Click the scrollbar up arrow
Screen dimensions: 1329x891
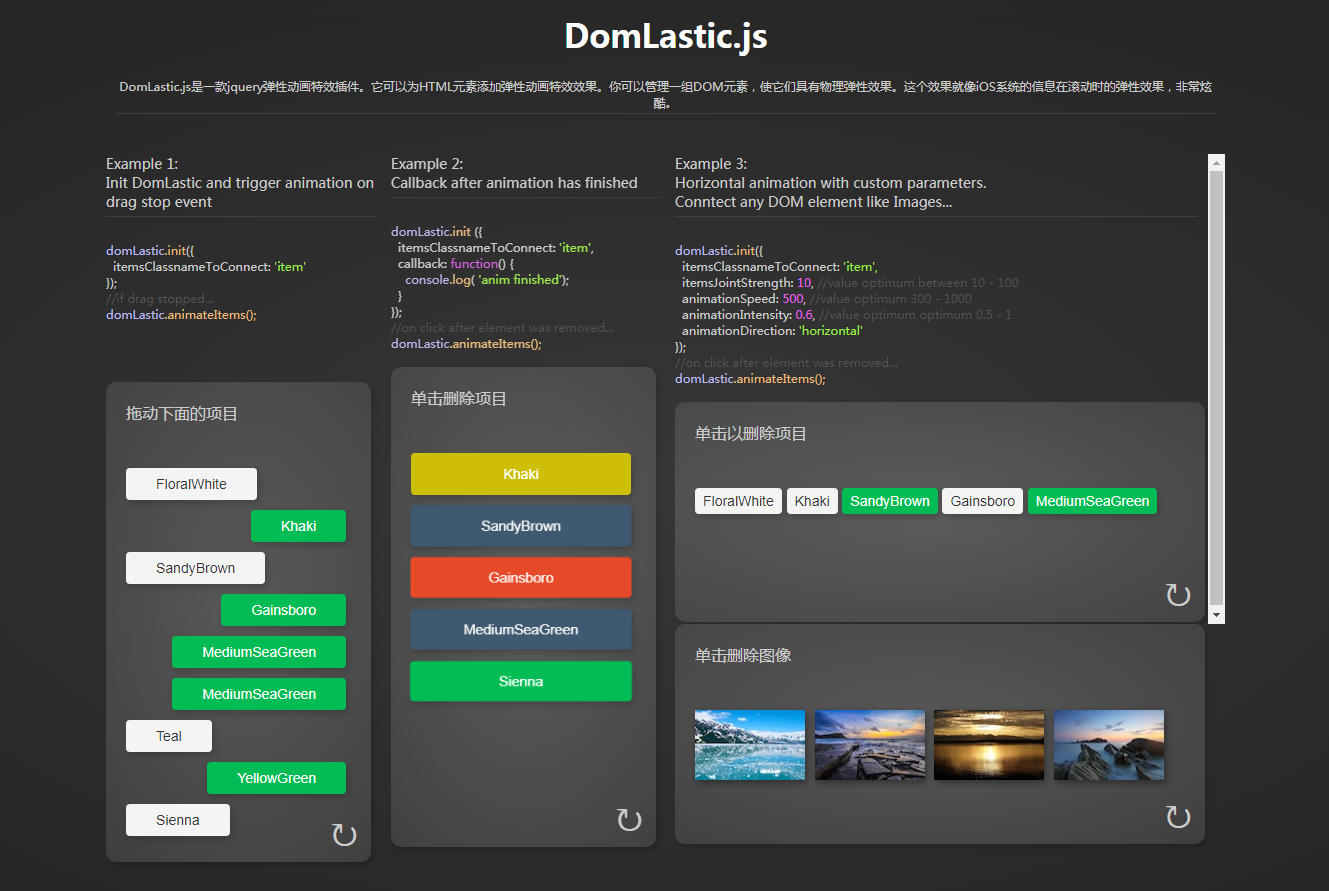point(1217,162)
